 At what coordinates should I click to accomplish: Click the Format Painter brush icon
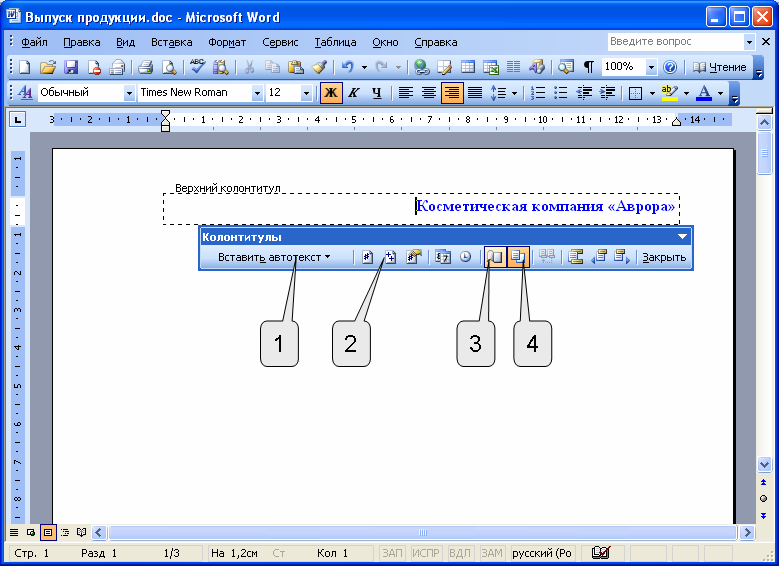(319, 67)
